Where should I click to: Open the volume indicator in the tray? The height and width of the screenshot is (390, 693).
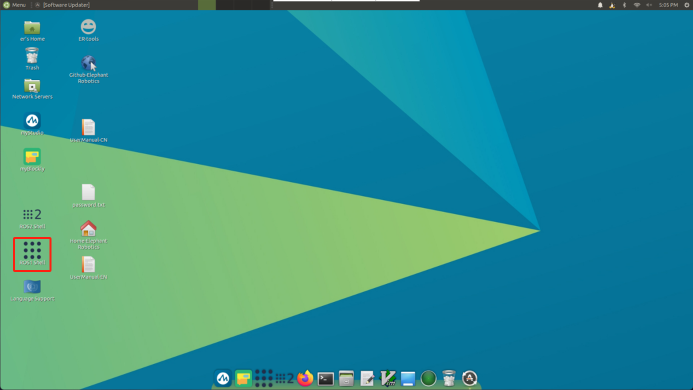(649, 5)
